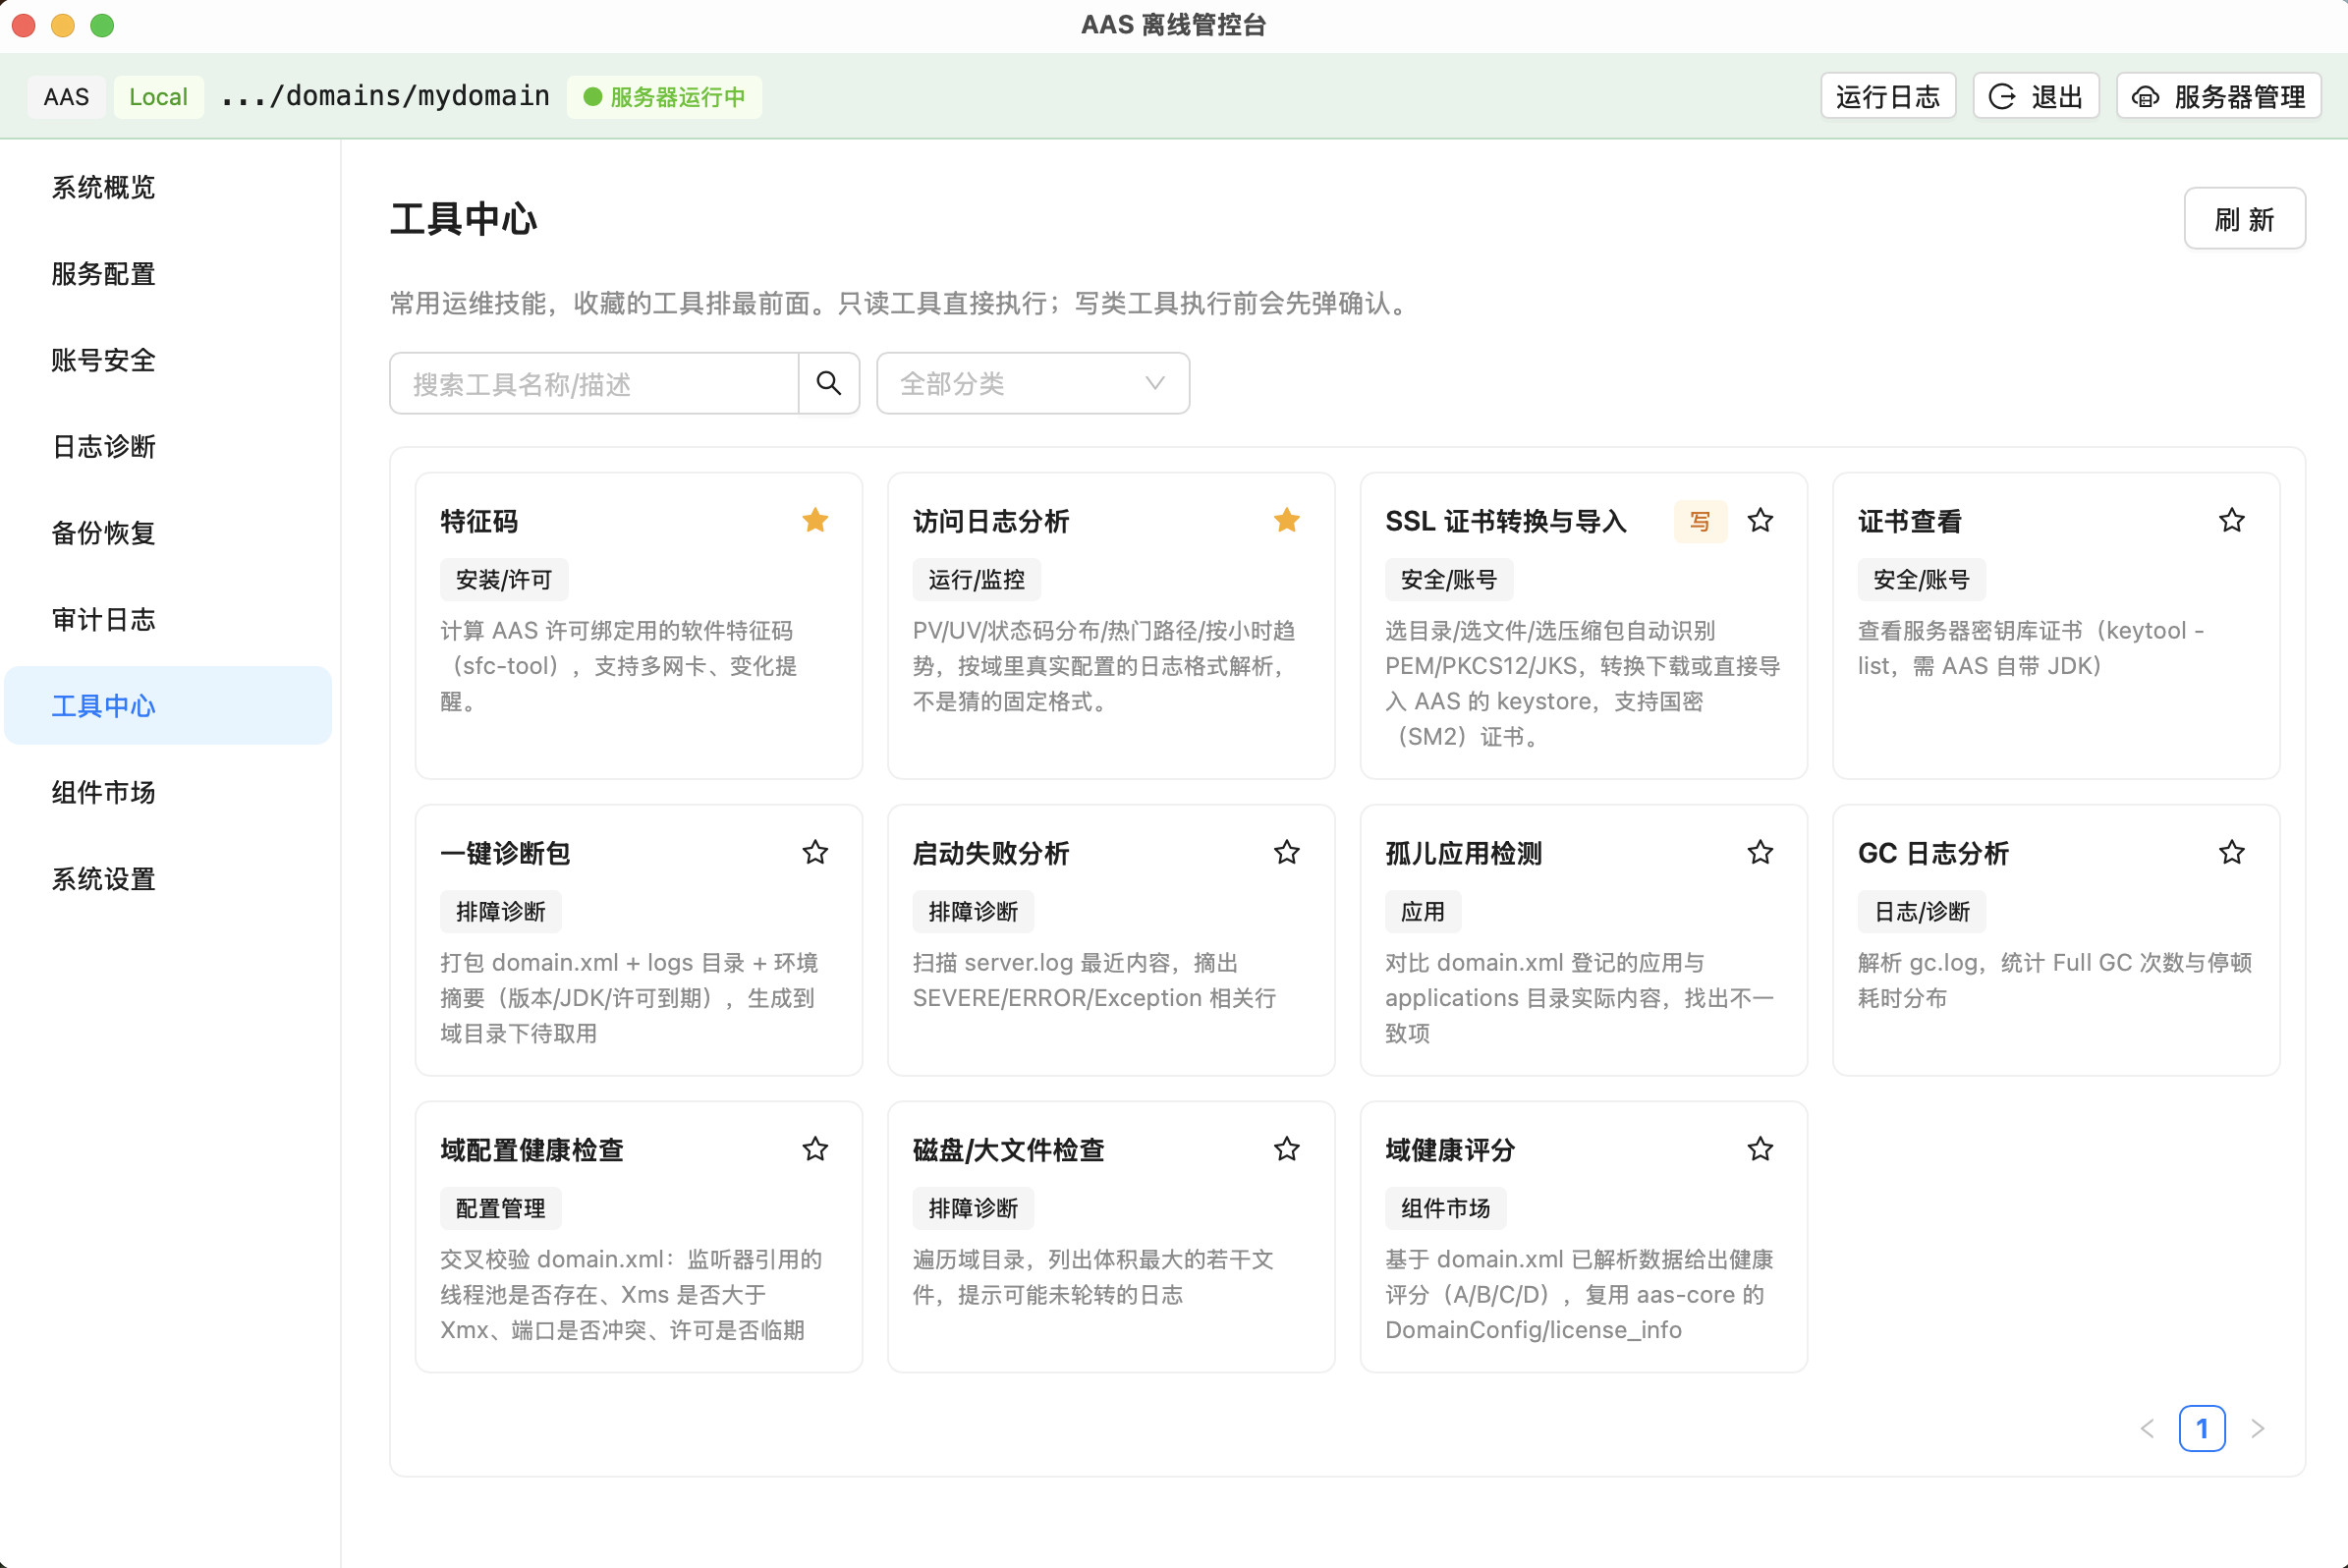
Task: Open 系统设置 in the sidebar
Action: 168,879
